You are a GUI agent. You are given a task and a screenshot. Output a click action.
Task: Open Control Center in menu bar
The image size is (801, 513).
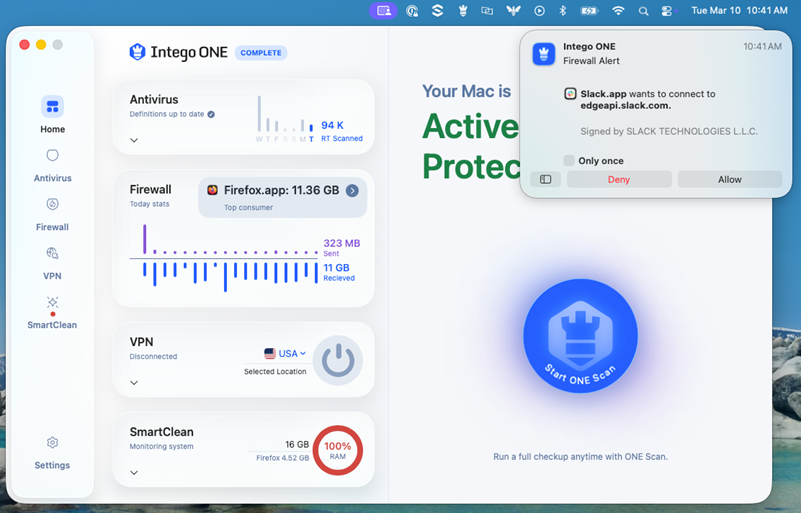pyautogui.click(x=667, y=11)
